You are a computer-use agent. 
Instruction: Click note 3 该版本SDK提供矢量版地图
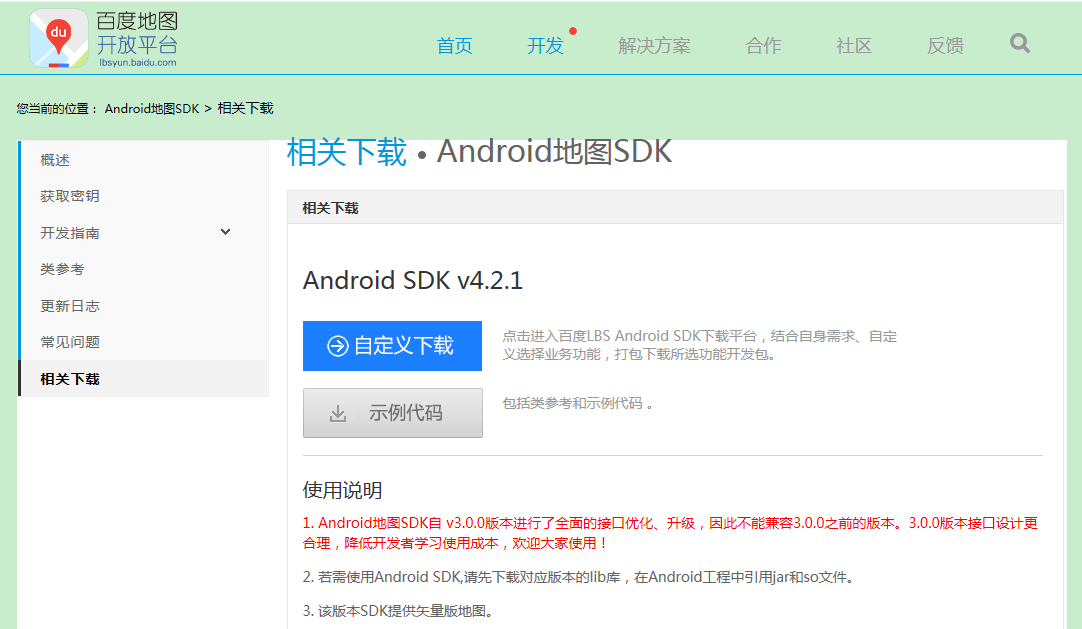pos(398,611)
